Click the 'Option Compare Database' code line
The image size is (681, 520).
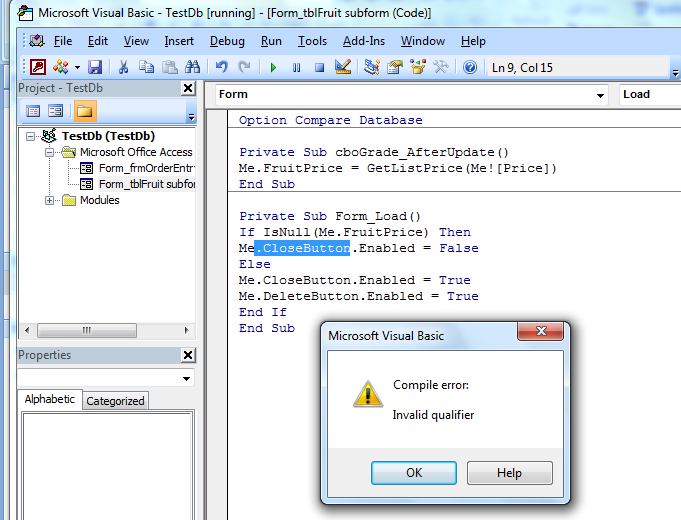pyautogui.click(x=331, y=120)
